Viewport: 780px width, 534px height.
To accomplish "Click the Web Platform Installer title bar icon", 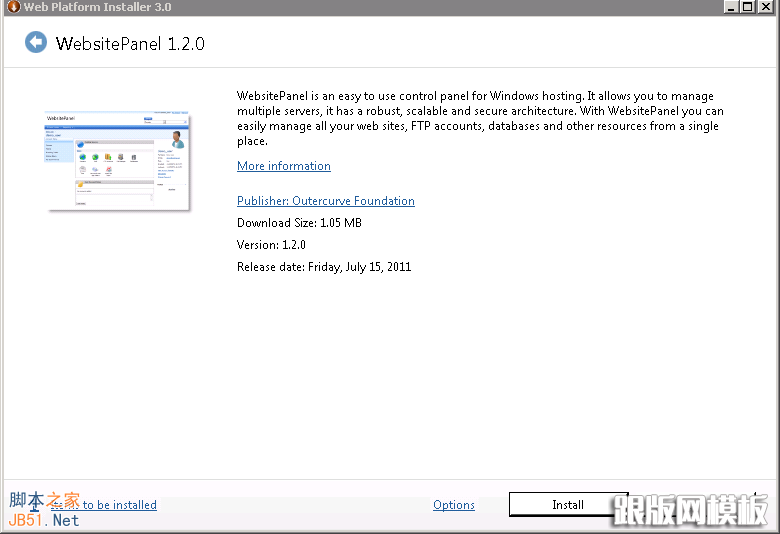I will point(13,7).
